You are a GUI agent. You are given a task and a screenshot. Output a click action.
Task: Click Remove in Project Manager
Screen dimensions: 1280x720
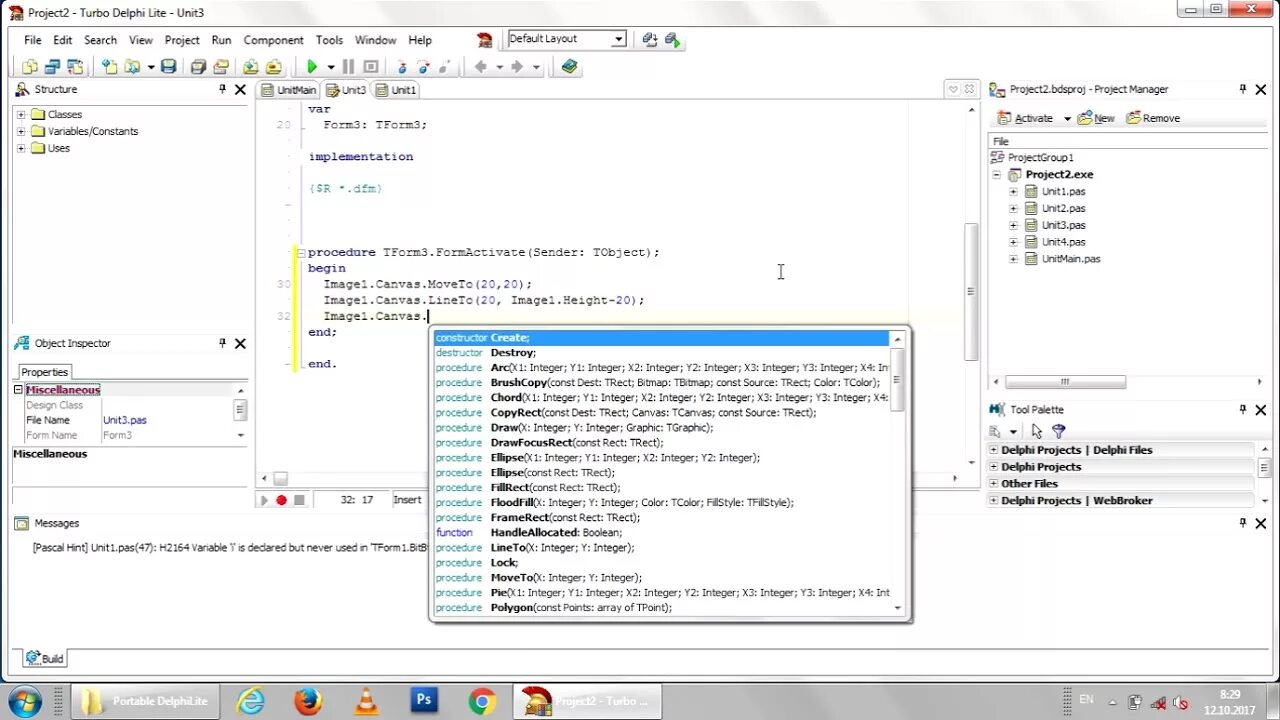(1153, 118)
